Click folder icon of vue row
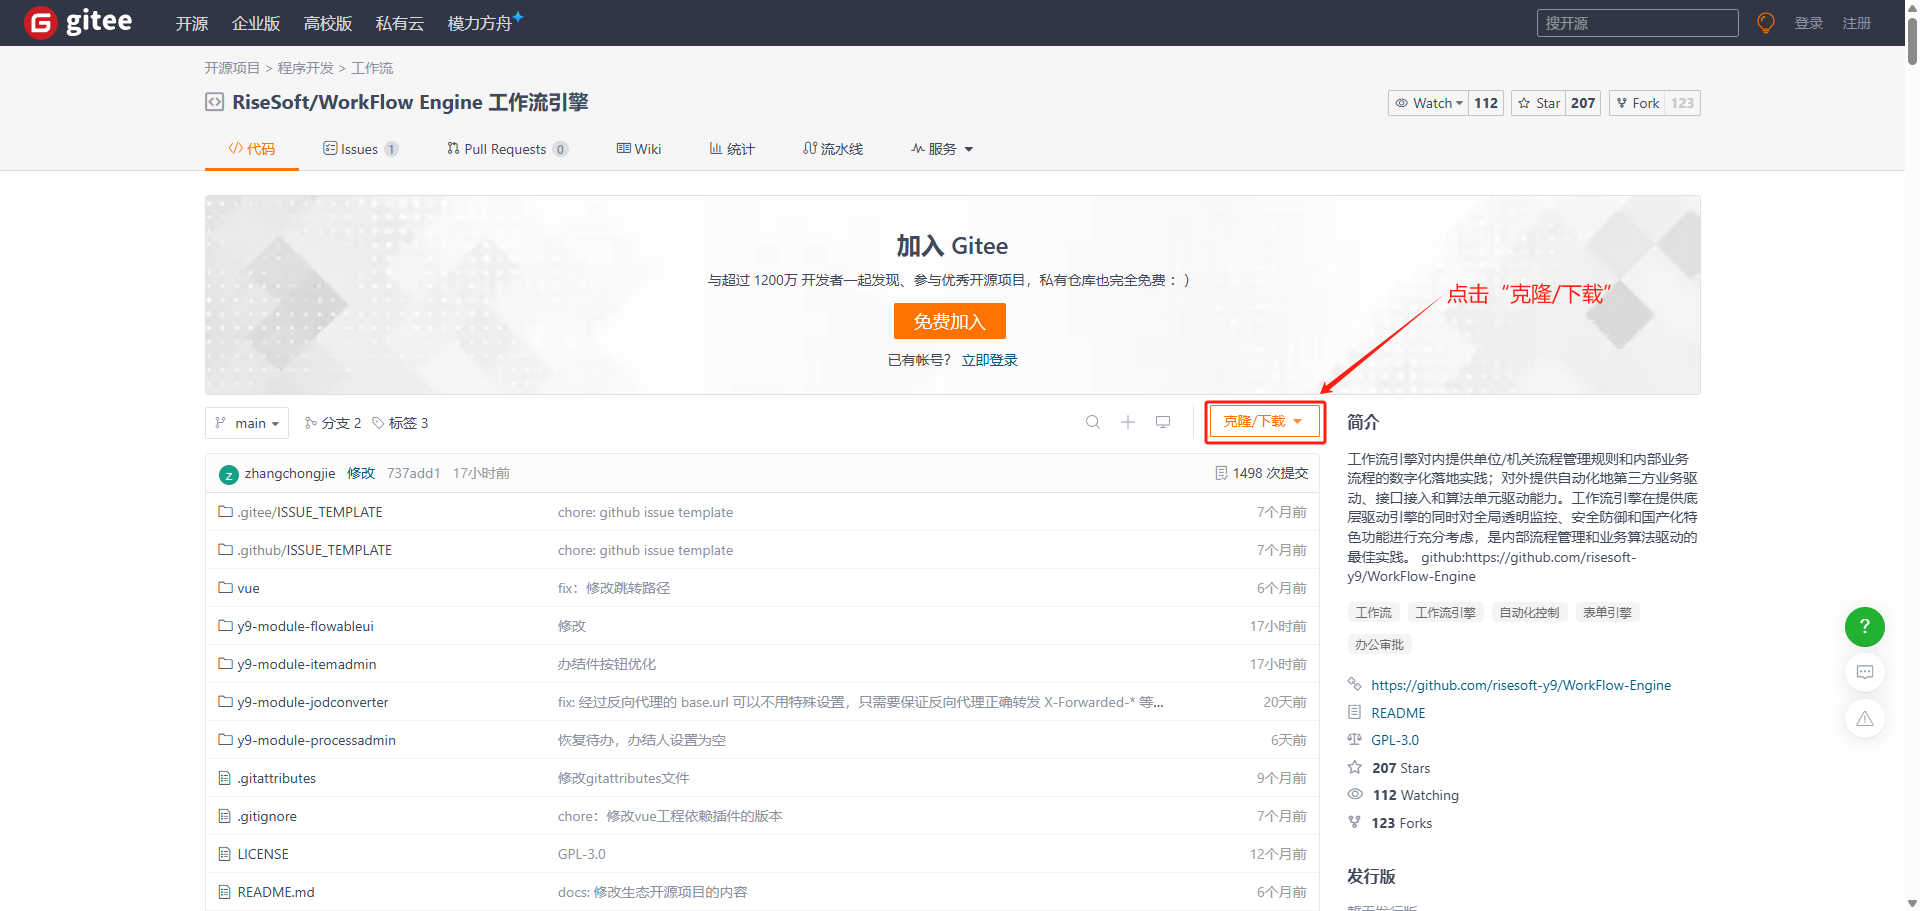This screenshot has height=911, width=1920. pyautogui.click(x=225, y=588)
